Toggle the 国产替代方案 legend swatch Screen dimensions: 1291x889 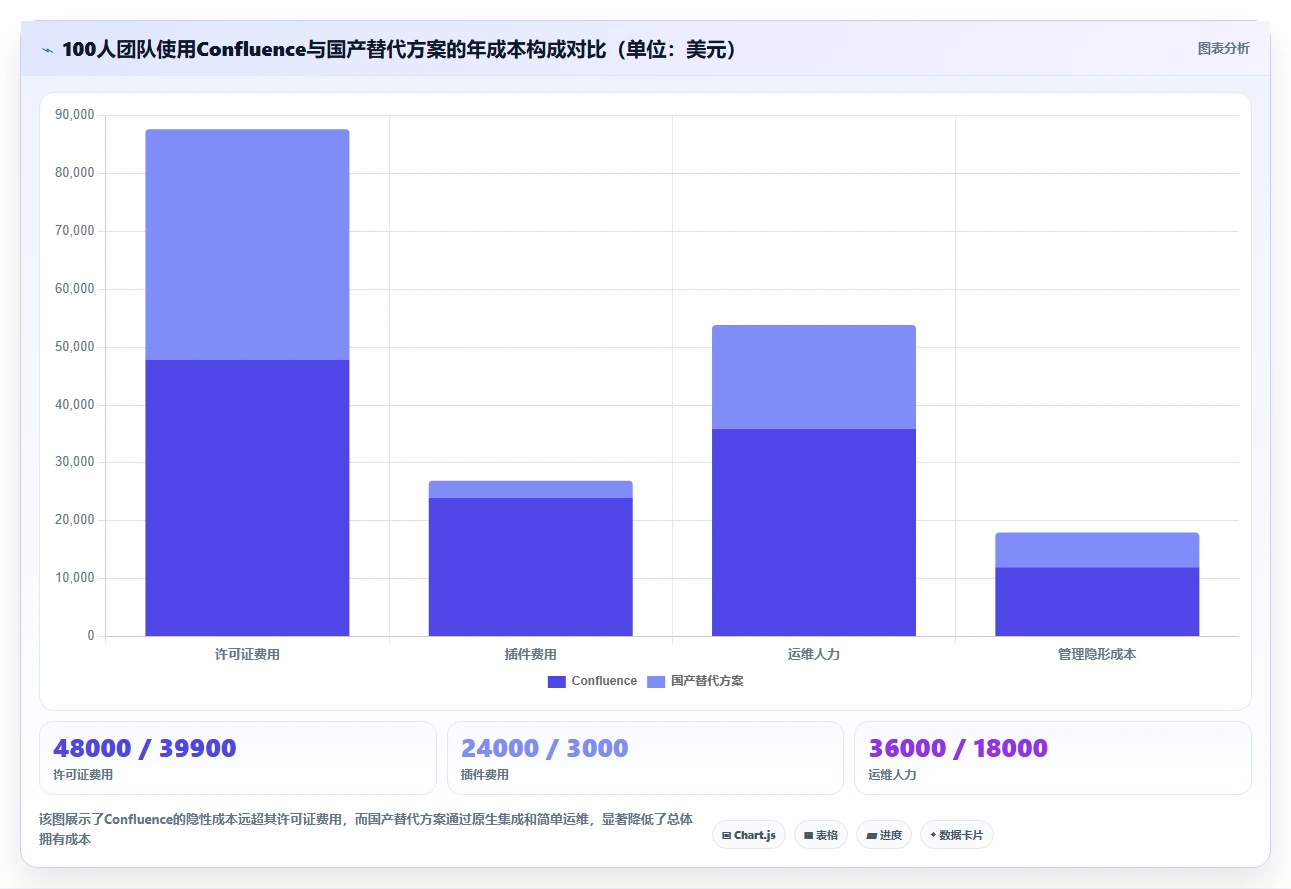pyautogui.click(x=656, y=681)
